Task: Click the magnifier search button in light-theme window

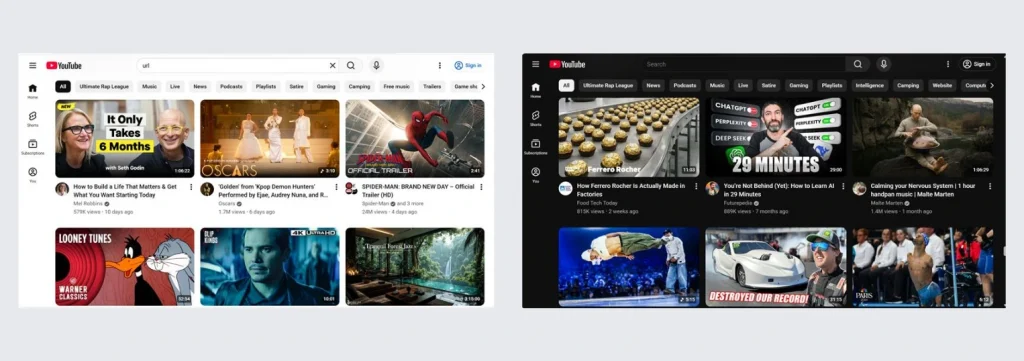Action: pos(351,65)
